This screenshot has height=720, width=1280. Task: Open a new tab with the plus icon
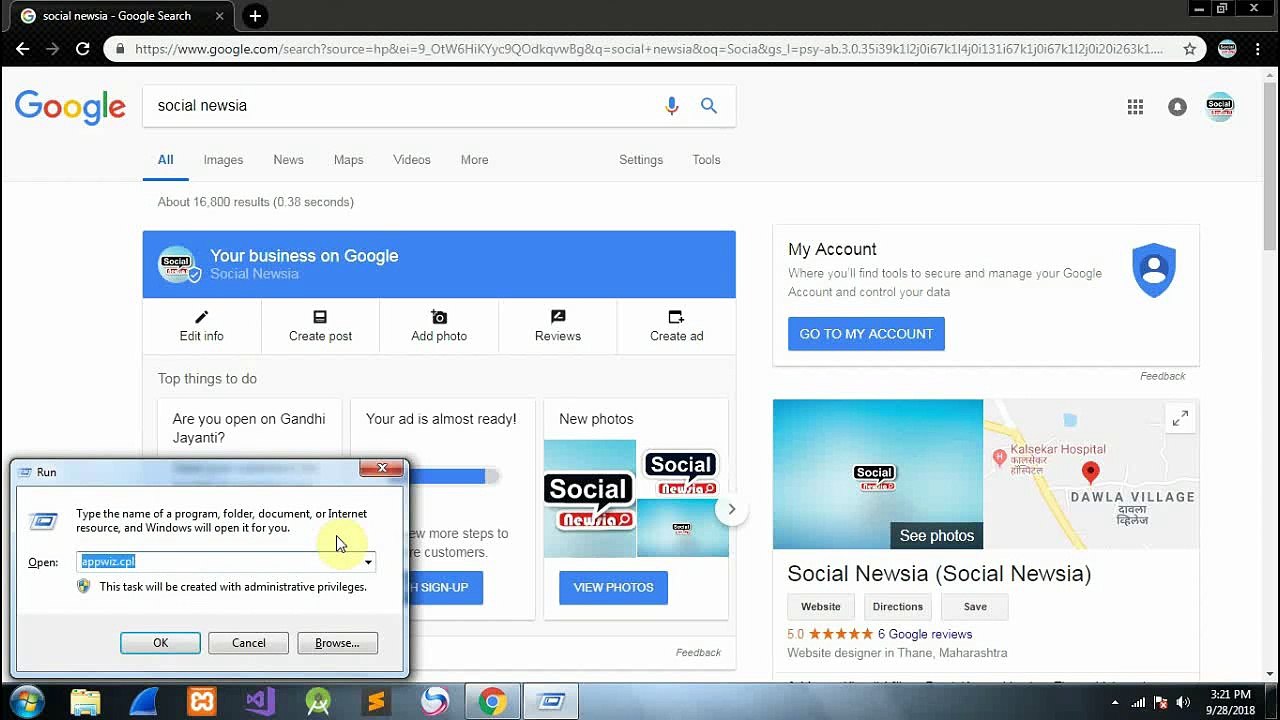[255, 16]
